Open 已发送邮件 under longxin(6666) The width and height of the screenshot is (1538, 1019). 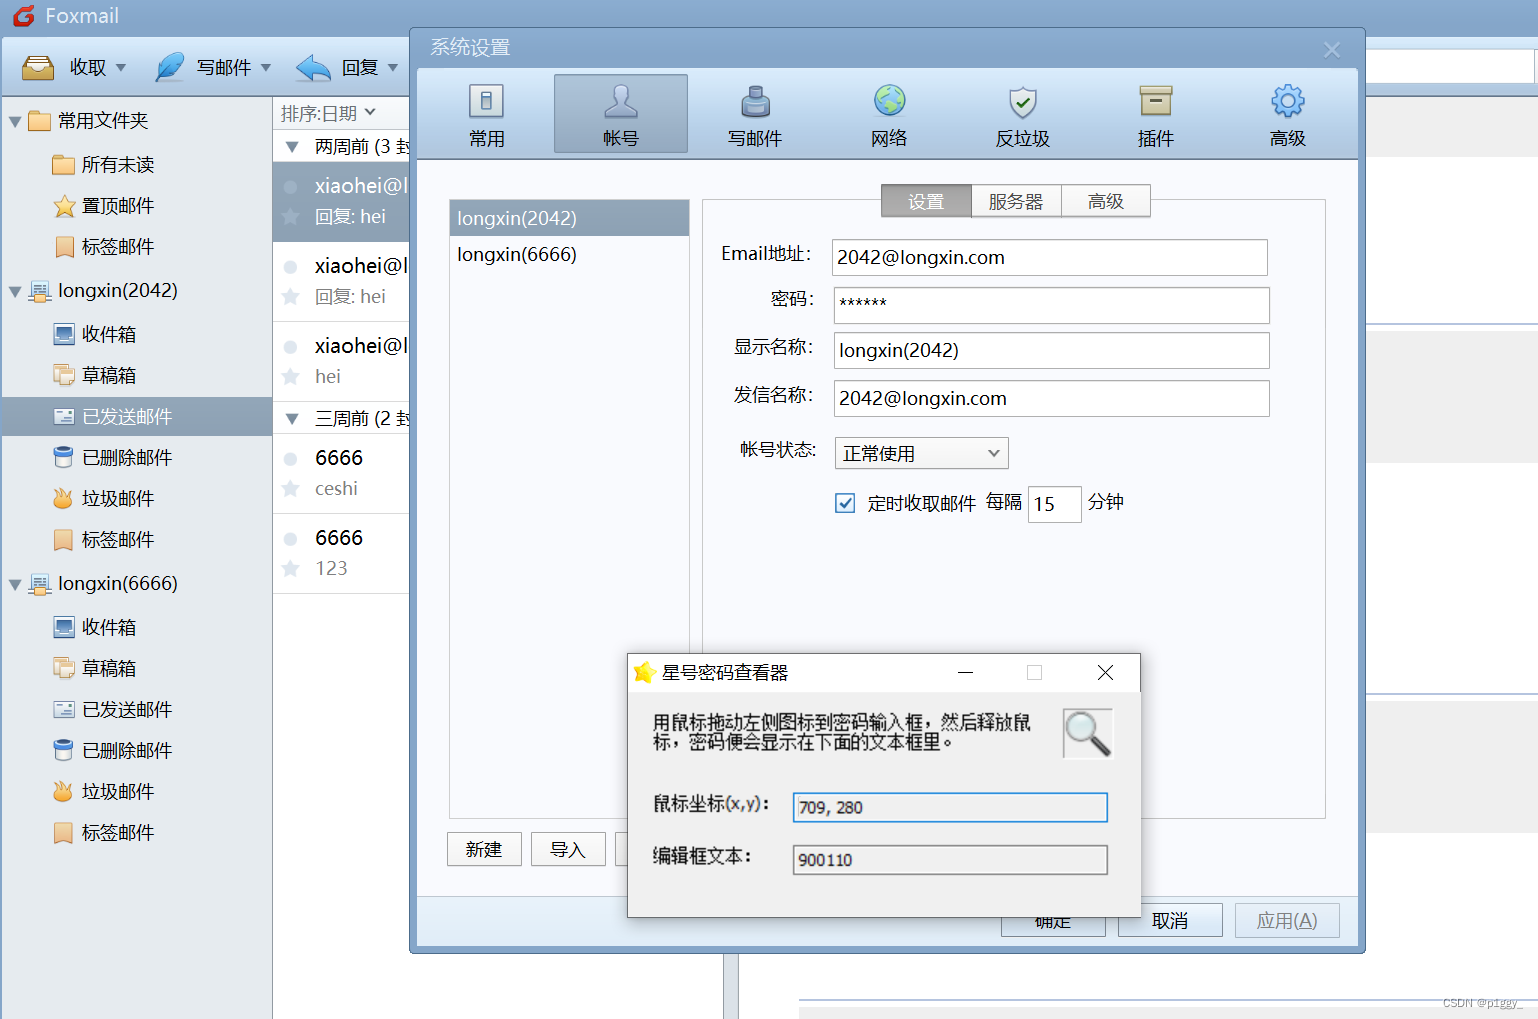point(112,709)
